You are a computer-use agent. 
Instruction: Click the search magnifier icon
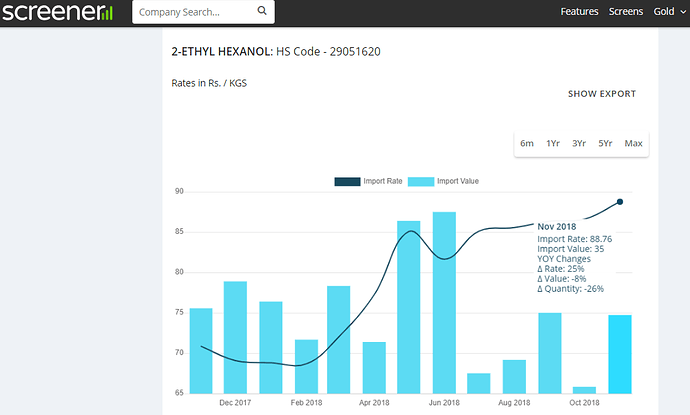[x=262, y=12]
